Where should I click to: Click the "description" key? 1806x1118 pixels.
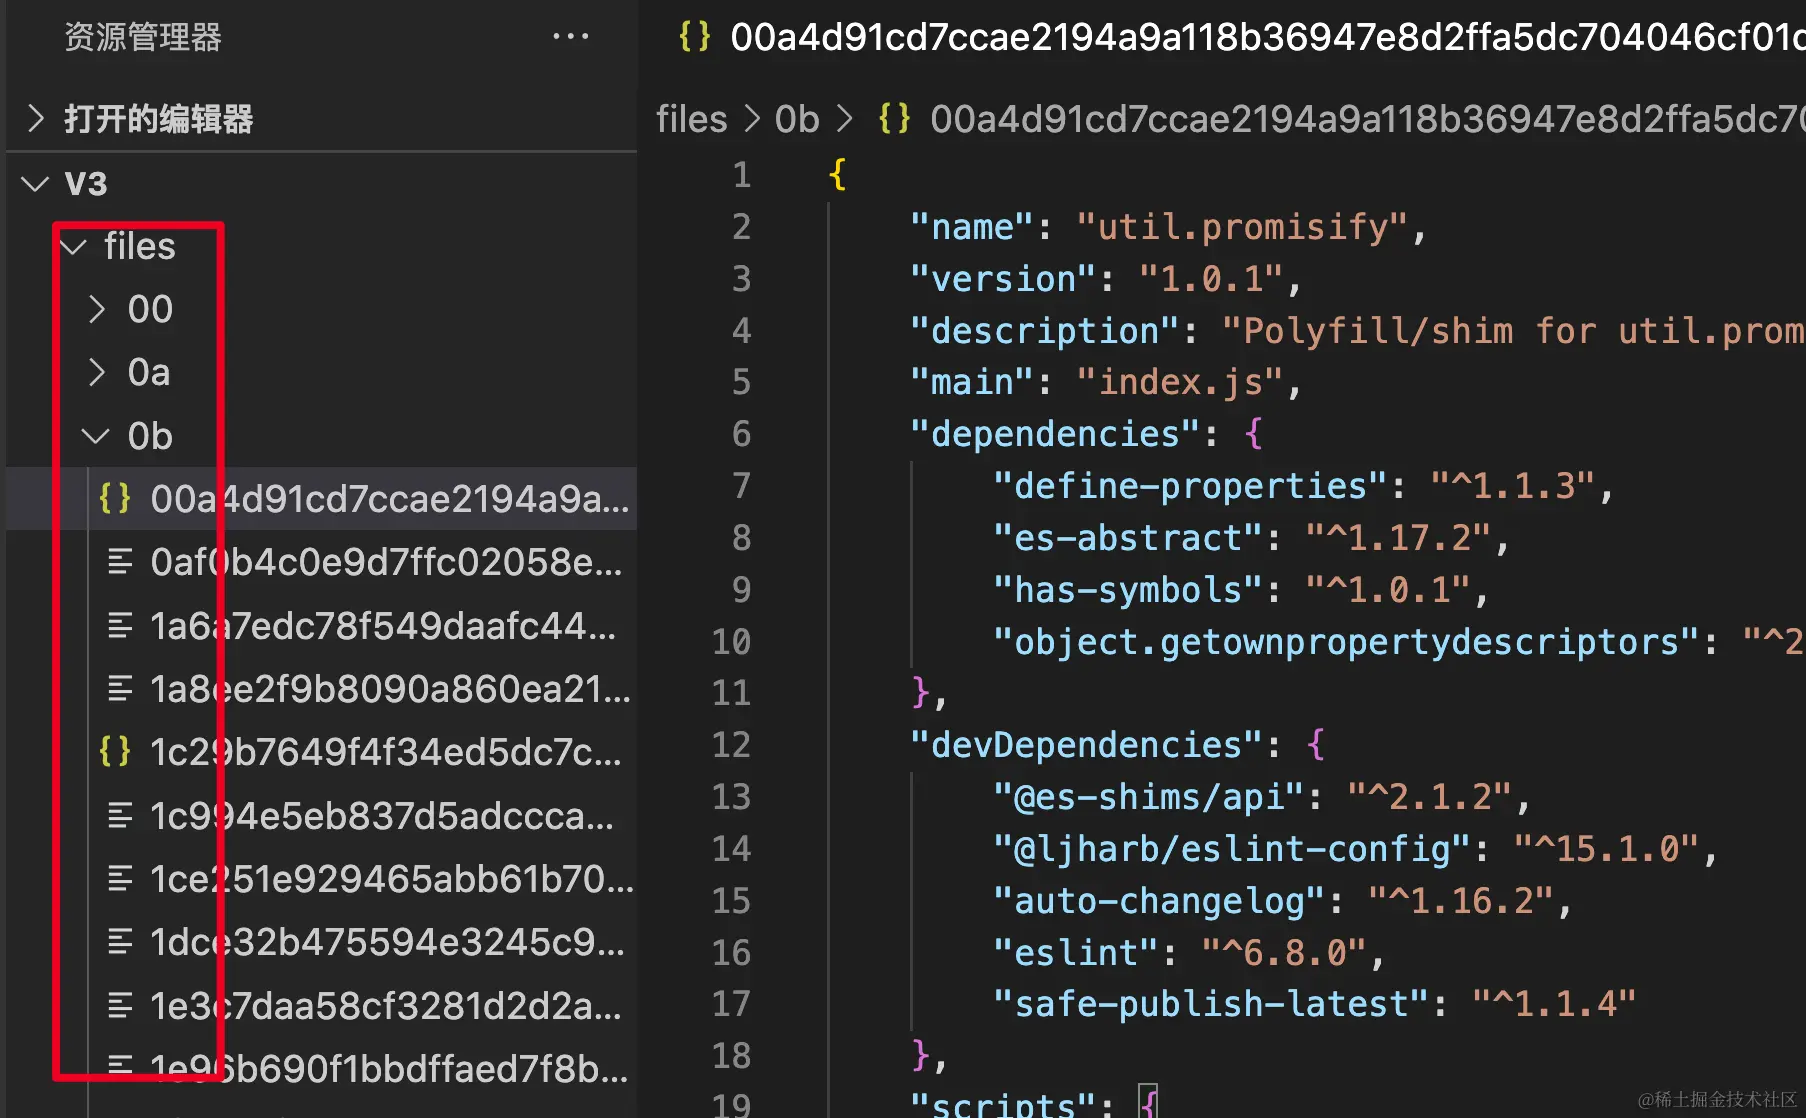[1044, 331]
